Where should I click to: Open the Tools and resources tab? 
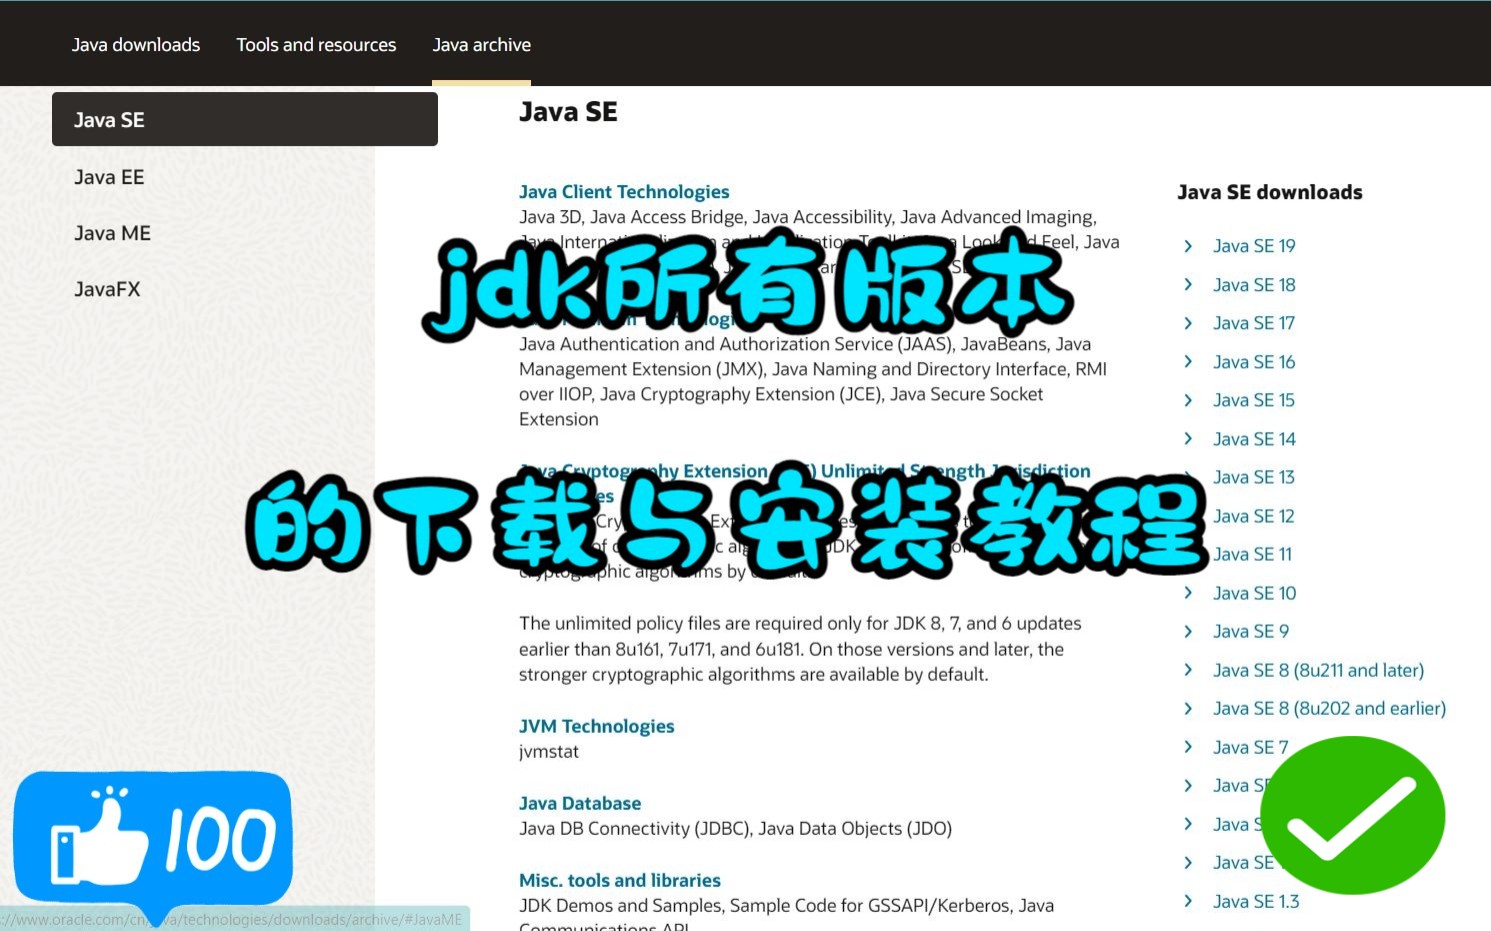(316, 45)
